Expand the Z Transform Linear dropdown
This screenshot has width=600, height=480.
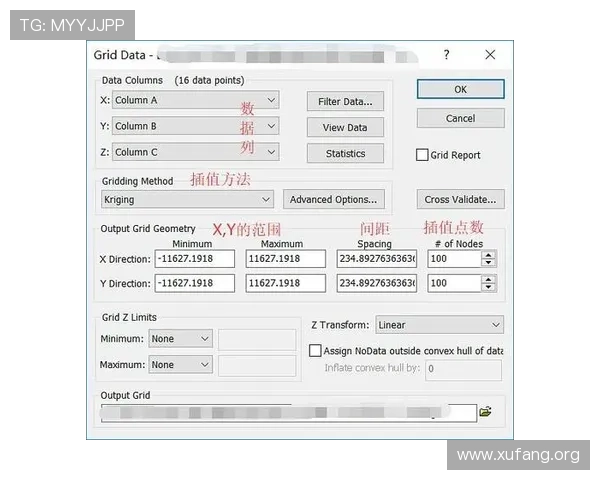[x=496, y=325]
